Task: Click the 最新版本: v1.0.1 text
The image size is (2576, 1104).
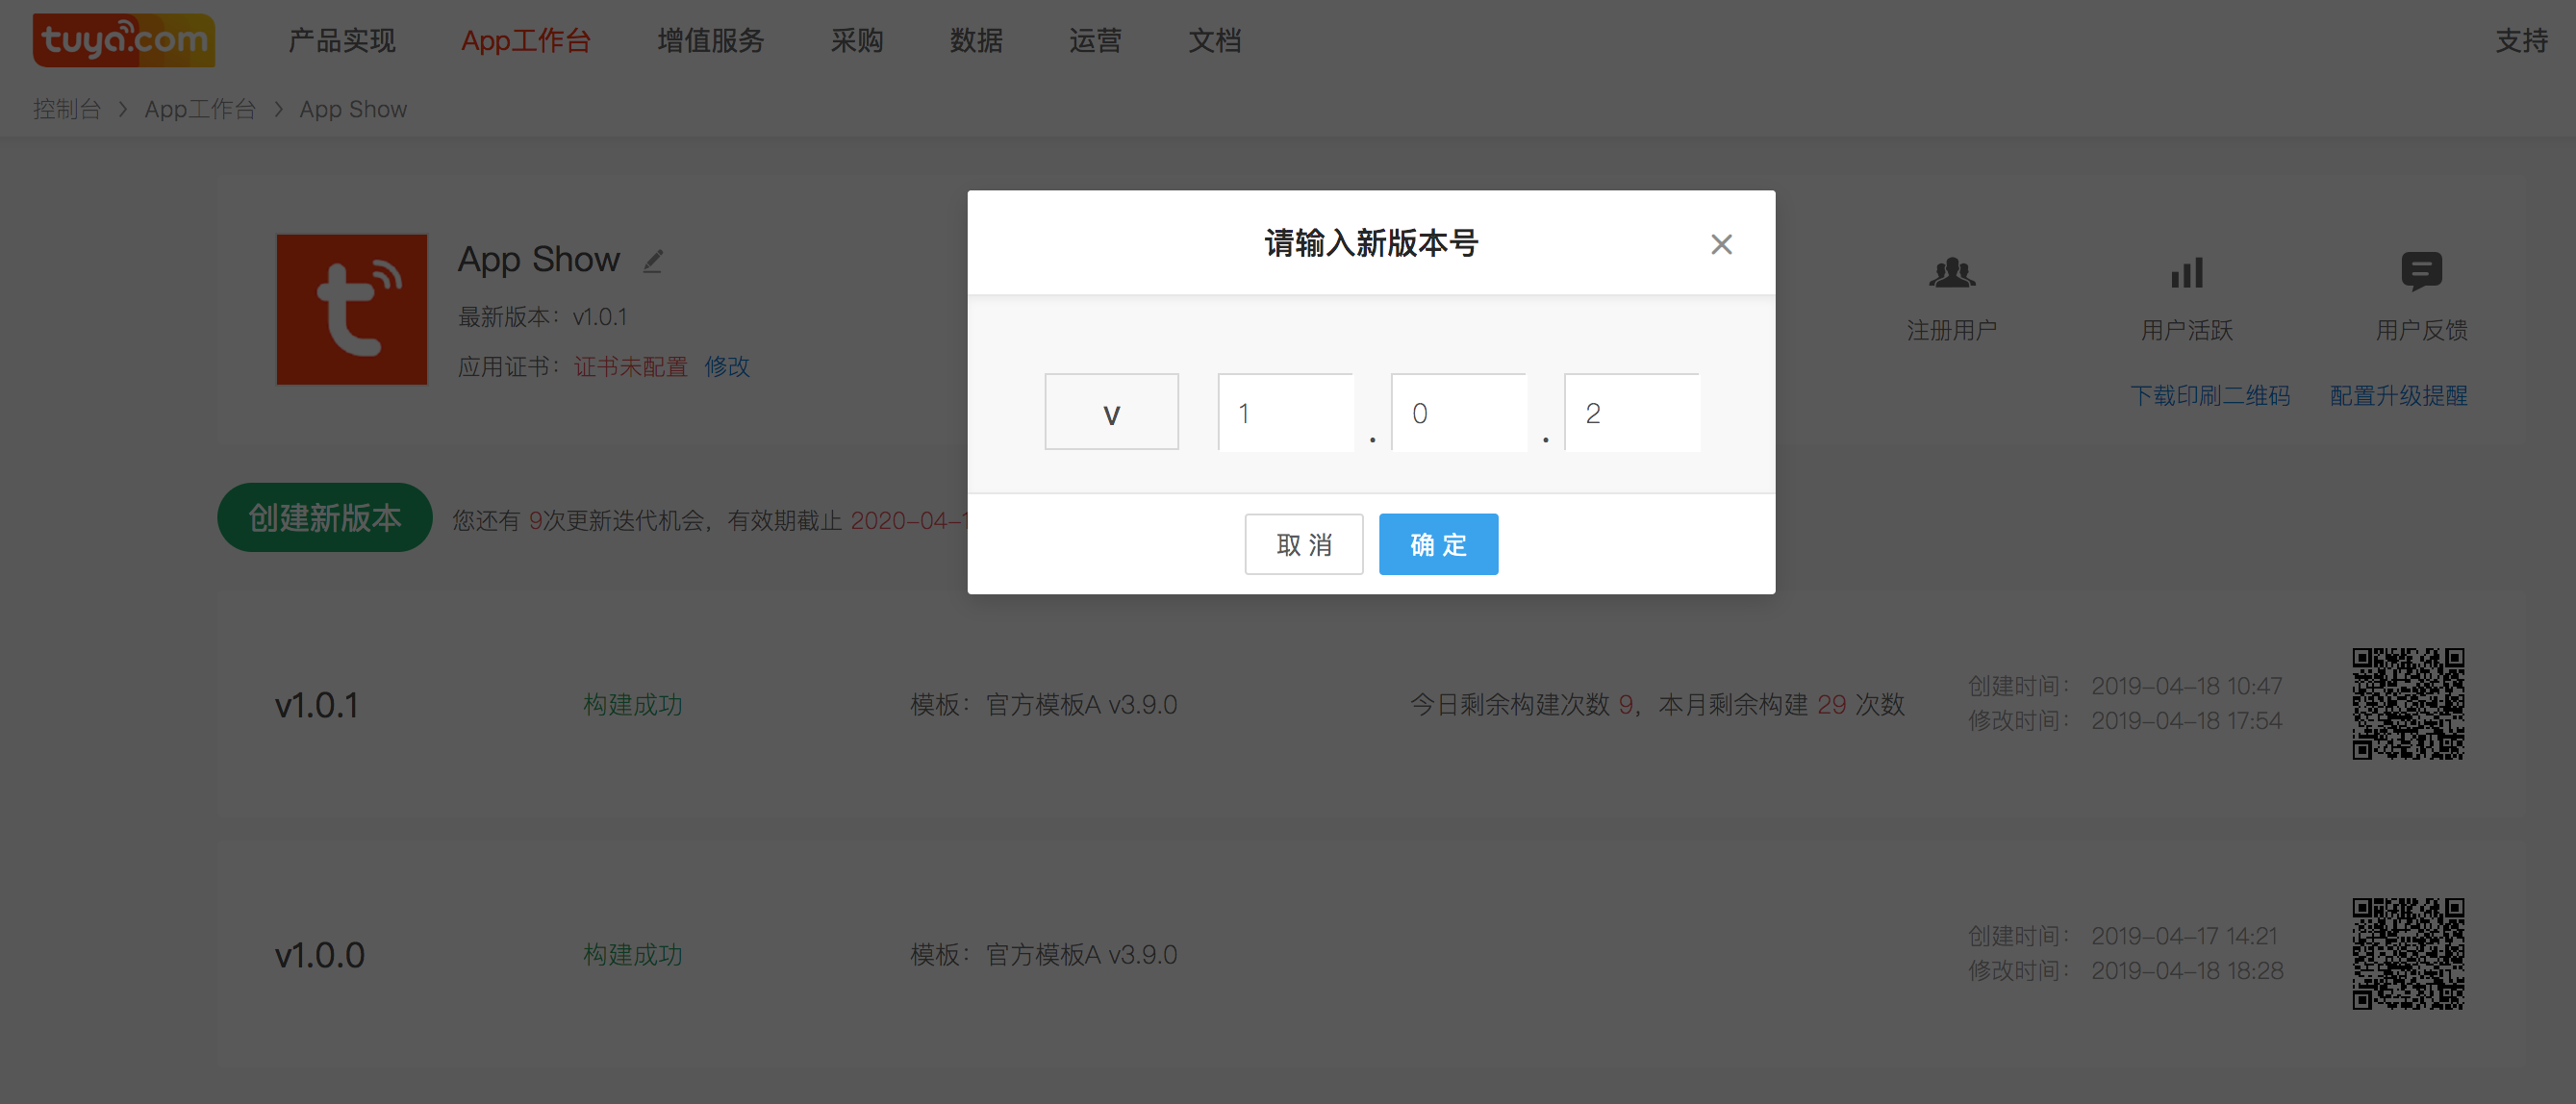Action: (x=543, y=317)
